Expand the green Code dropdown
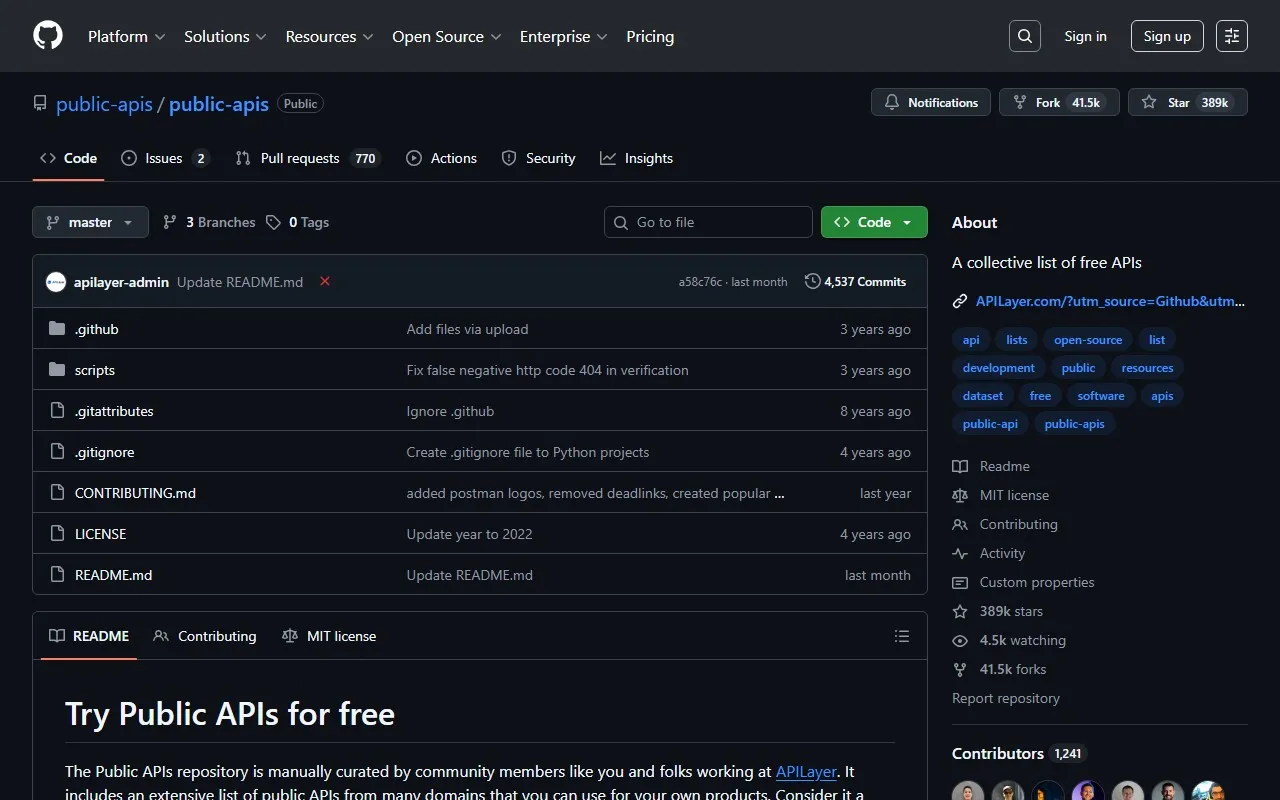The height and width of the screenshot is (800, 1280). (873, 221)
